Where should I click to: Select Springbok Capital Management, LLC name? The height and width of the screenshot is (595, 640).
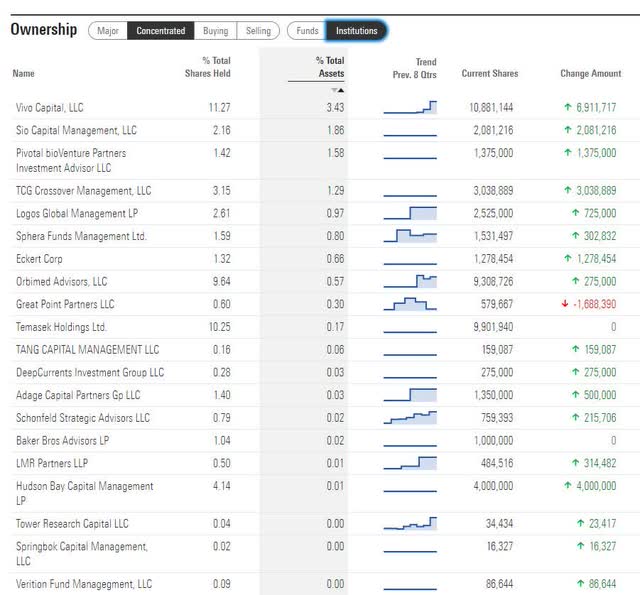click(x=82, y=554)
